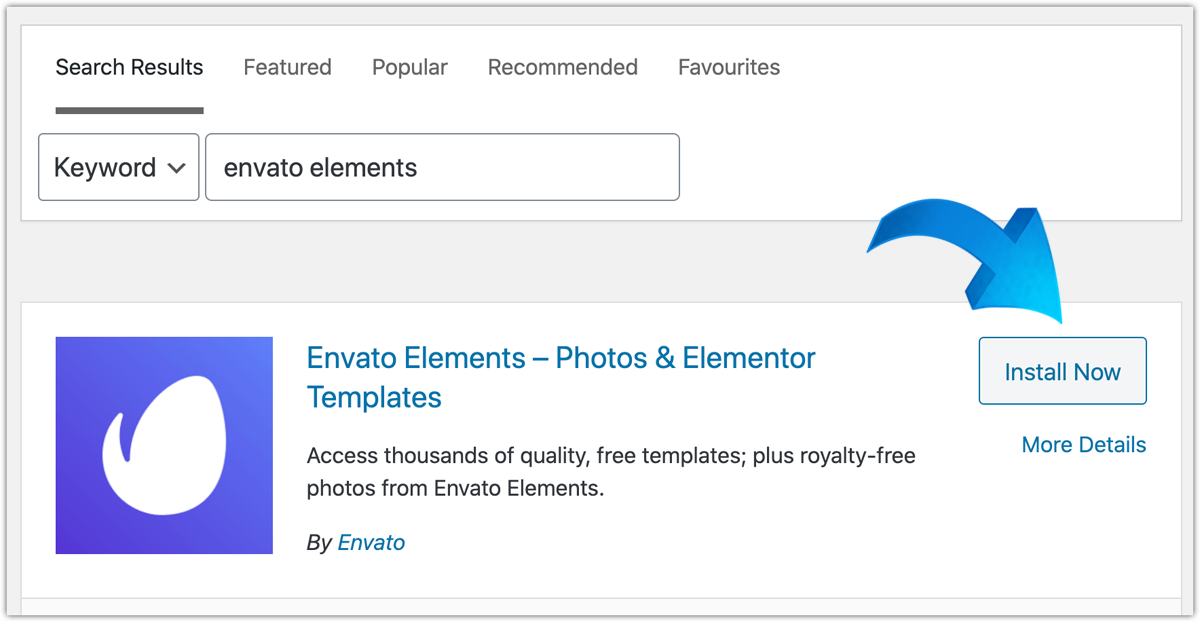Open the Envato author link
The width and height of the screenshot is (1200, 622).
coord(371,543)
